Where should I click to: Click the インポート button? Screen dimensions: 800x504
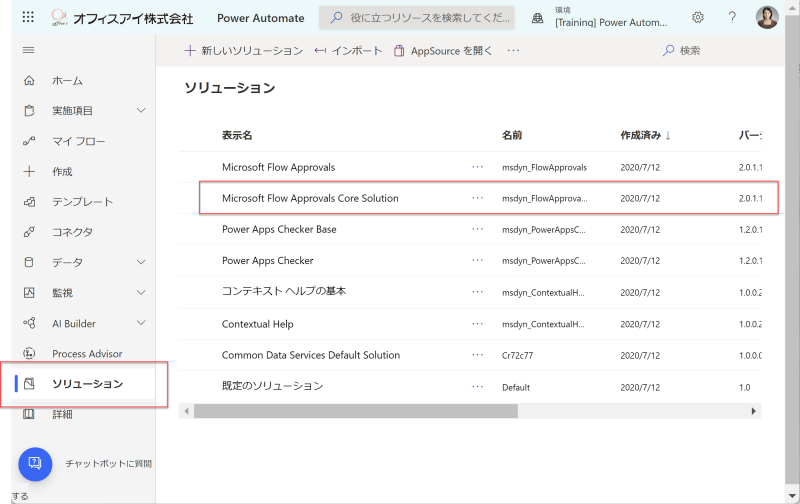(x=348, y=51)
